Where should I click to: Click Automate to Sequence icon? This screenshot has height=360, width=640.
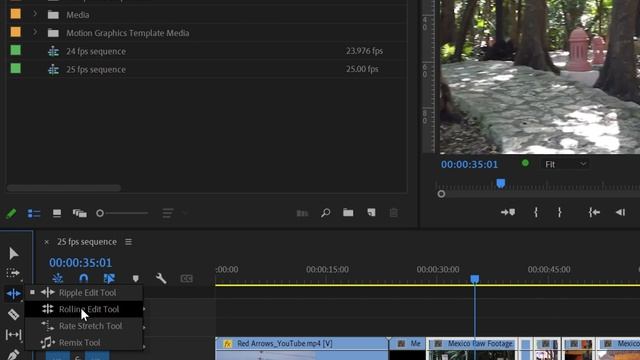(302, 213)
